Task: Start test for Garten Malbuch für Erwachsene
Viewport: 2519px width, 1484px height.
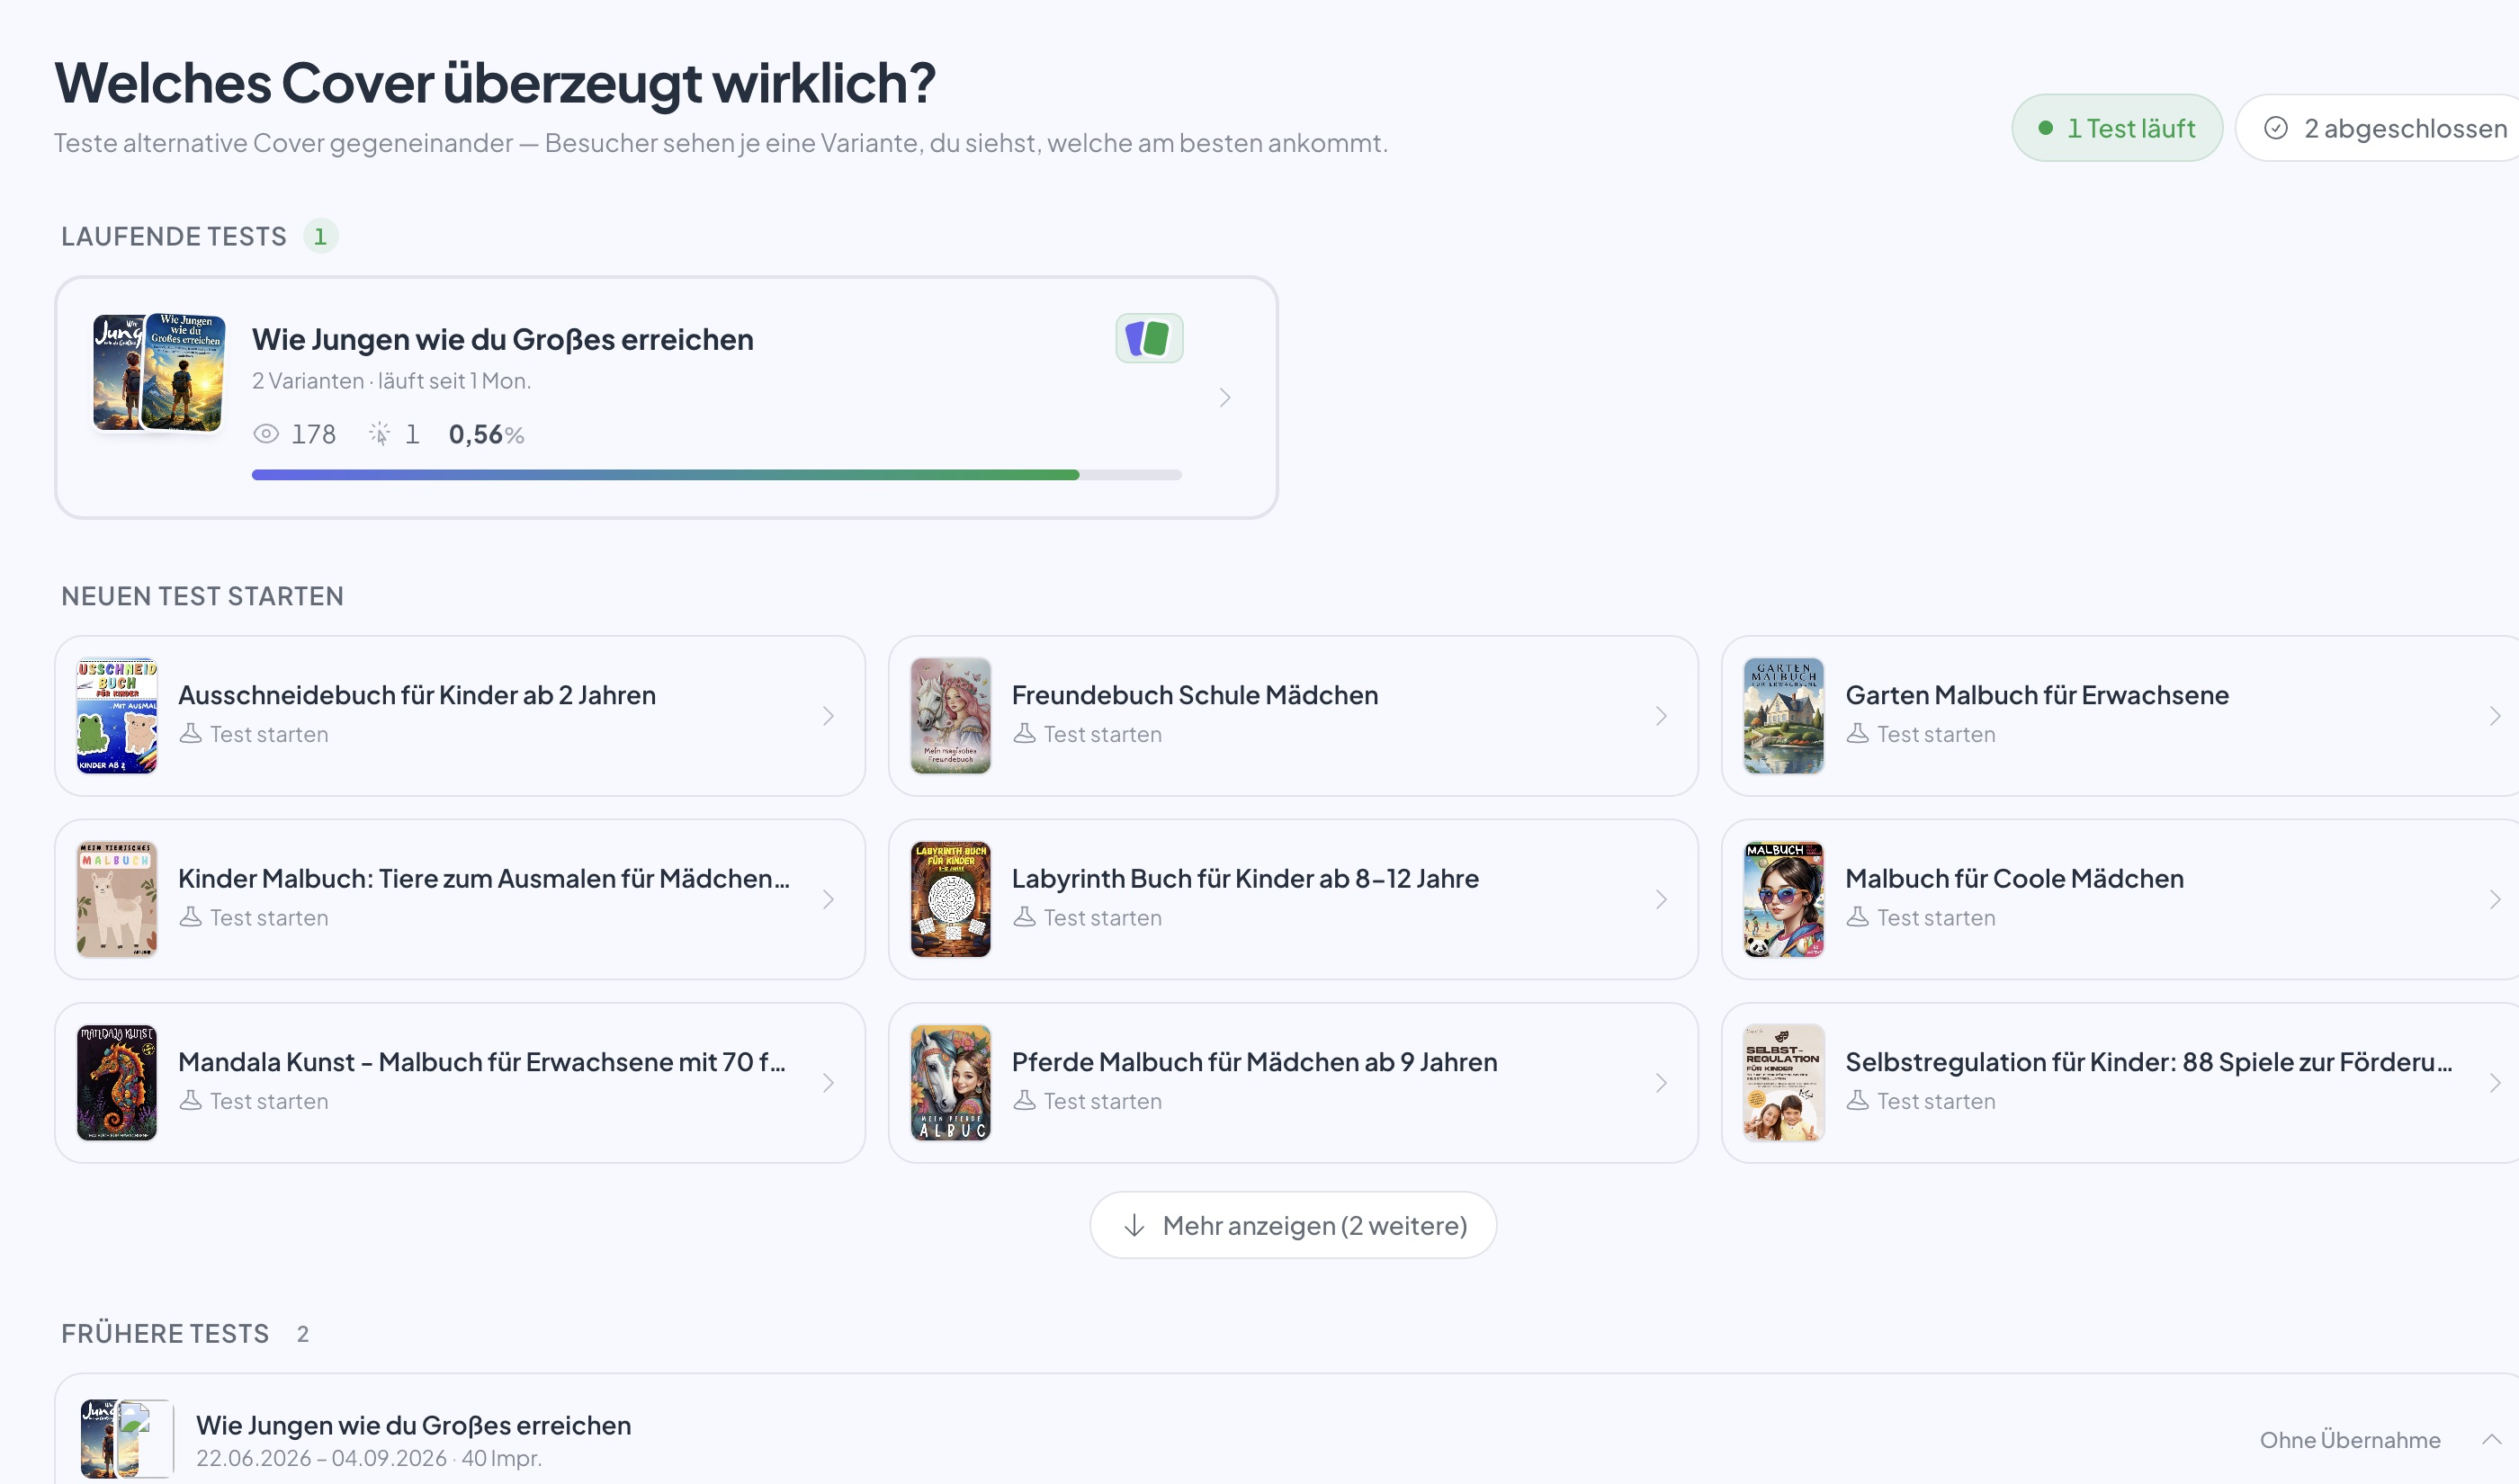Action: [x=2120, y=716]
